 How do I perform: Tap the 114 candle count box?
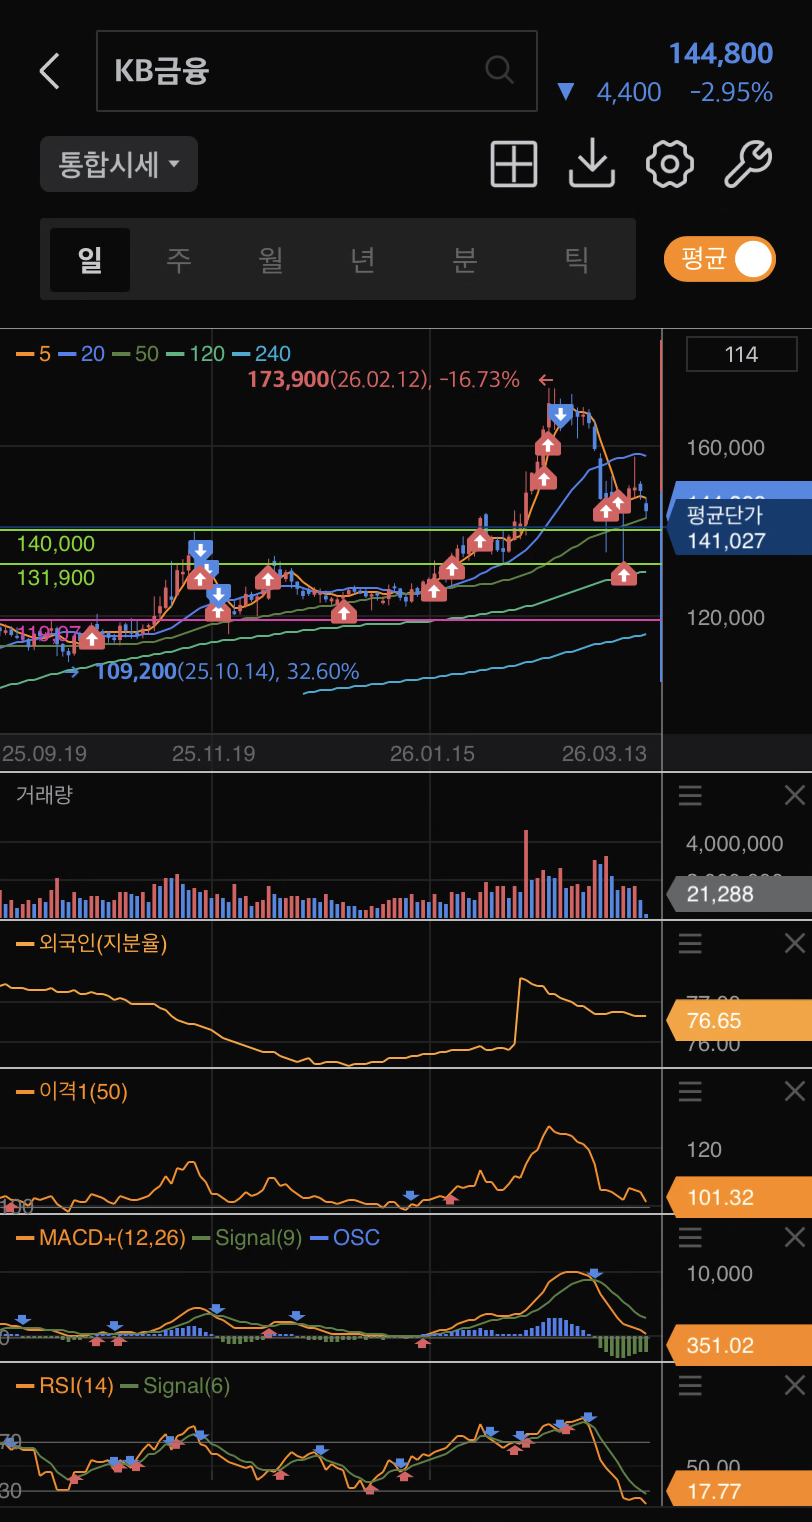742,354
